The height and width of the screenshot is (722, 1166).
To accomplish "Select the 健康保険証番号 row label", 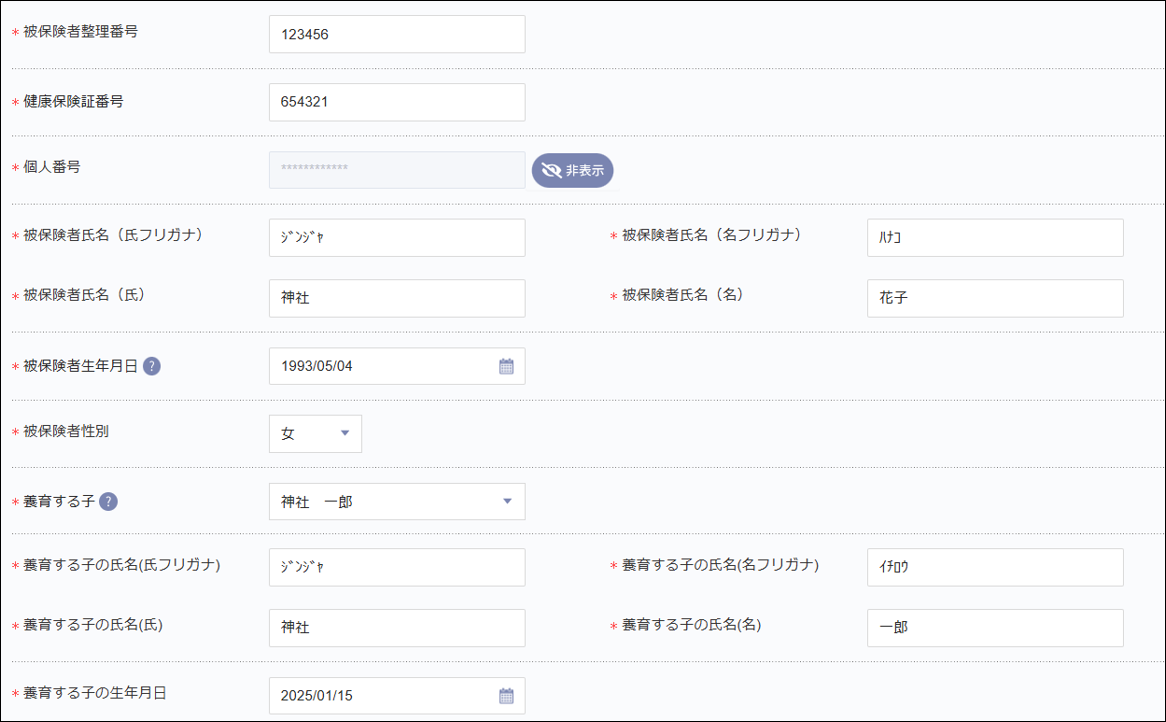I will (75, 100).
